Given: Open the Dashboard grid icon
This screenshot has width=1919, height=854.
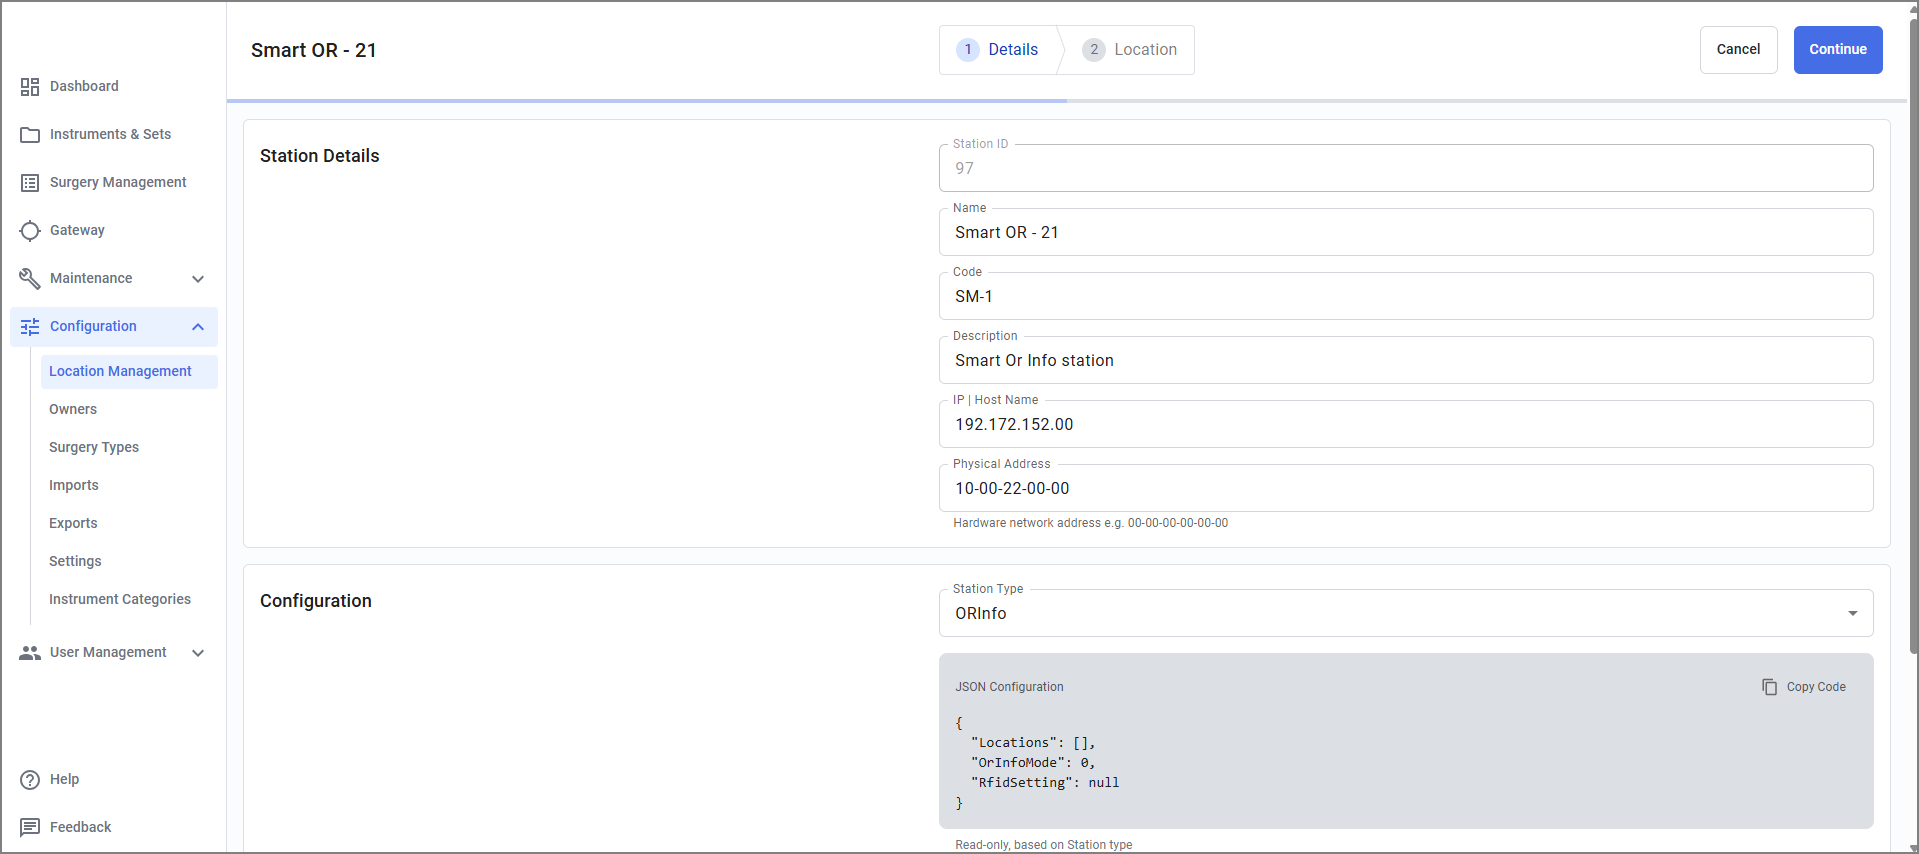Looking at the screenshot, I should point(30,87).
